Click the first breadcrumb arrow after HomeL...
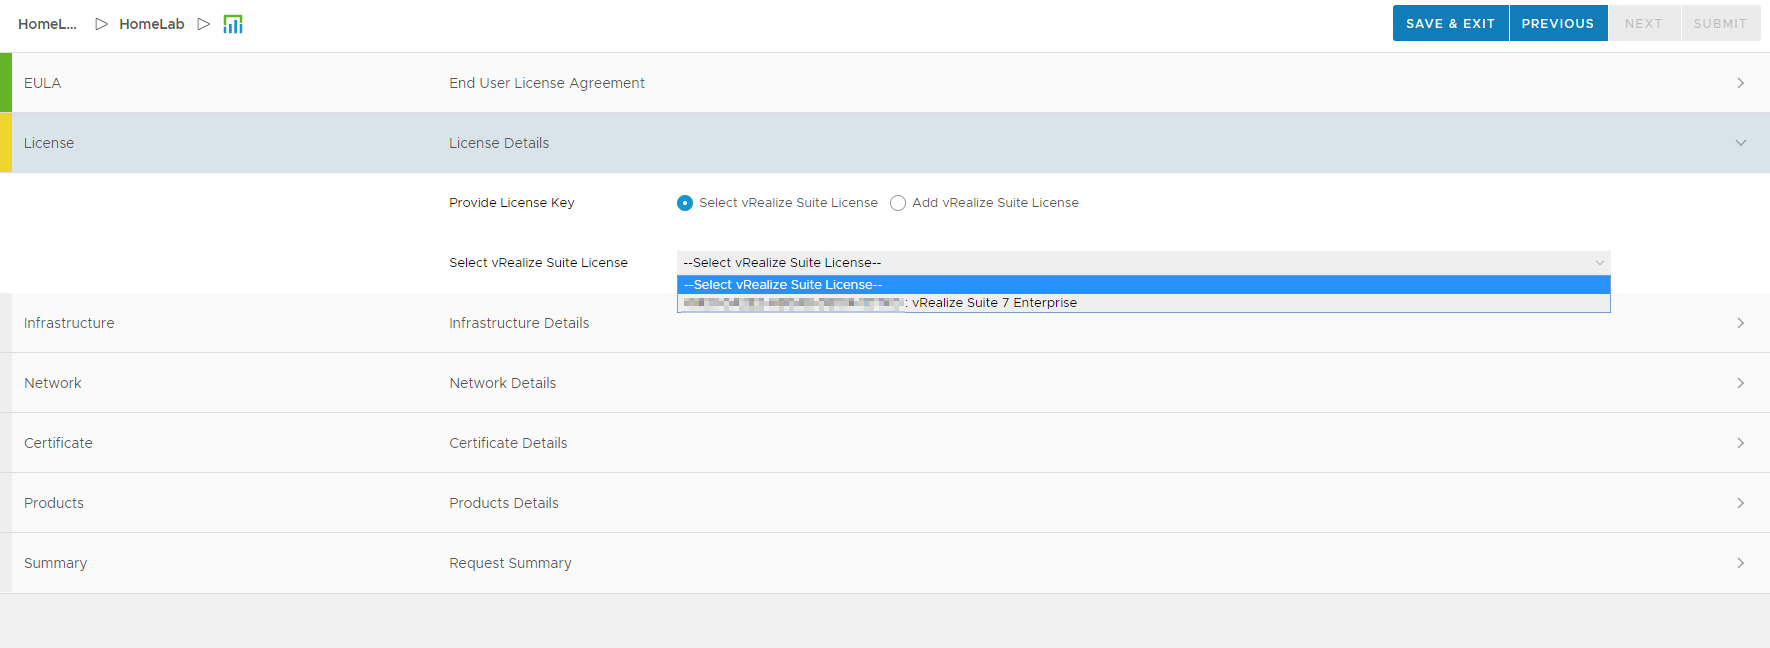Viewport: 1770px width, 648px height. pos(101,24)
